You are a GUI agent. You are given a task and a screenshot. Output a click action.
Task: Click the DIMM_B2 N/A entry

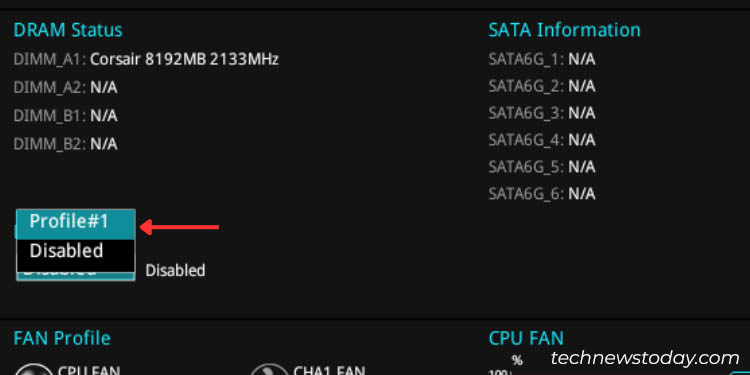point(65,144)
